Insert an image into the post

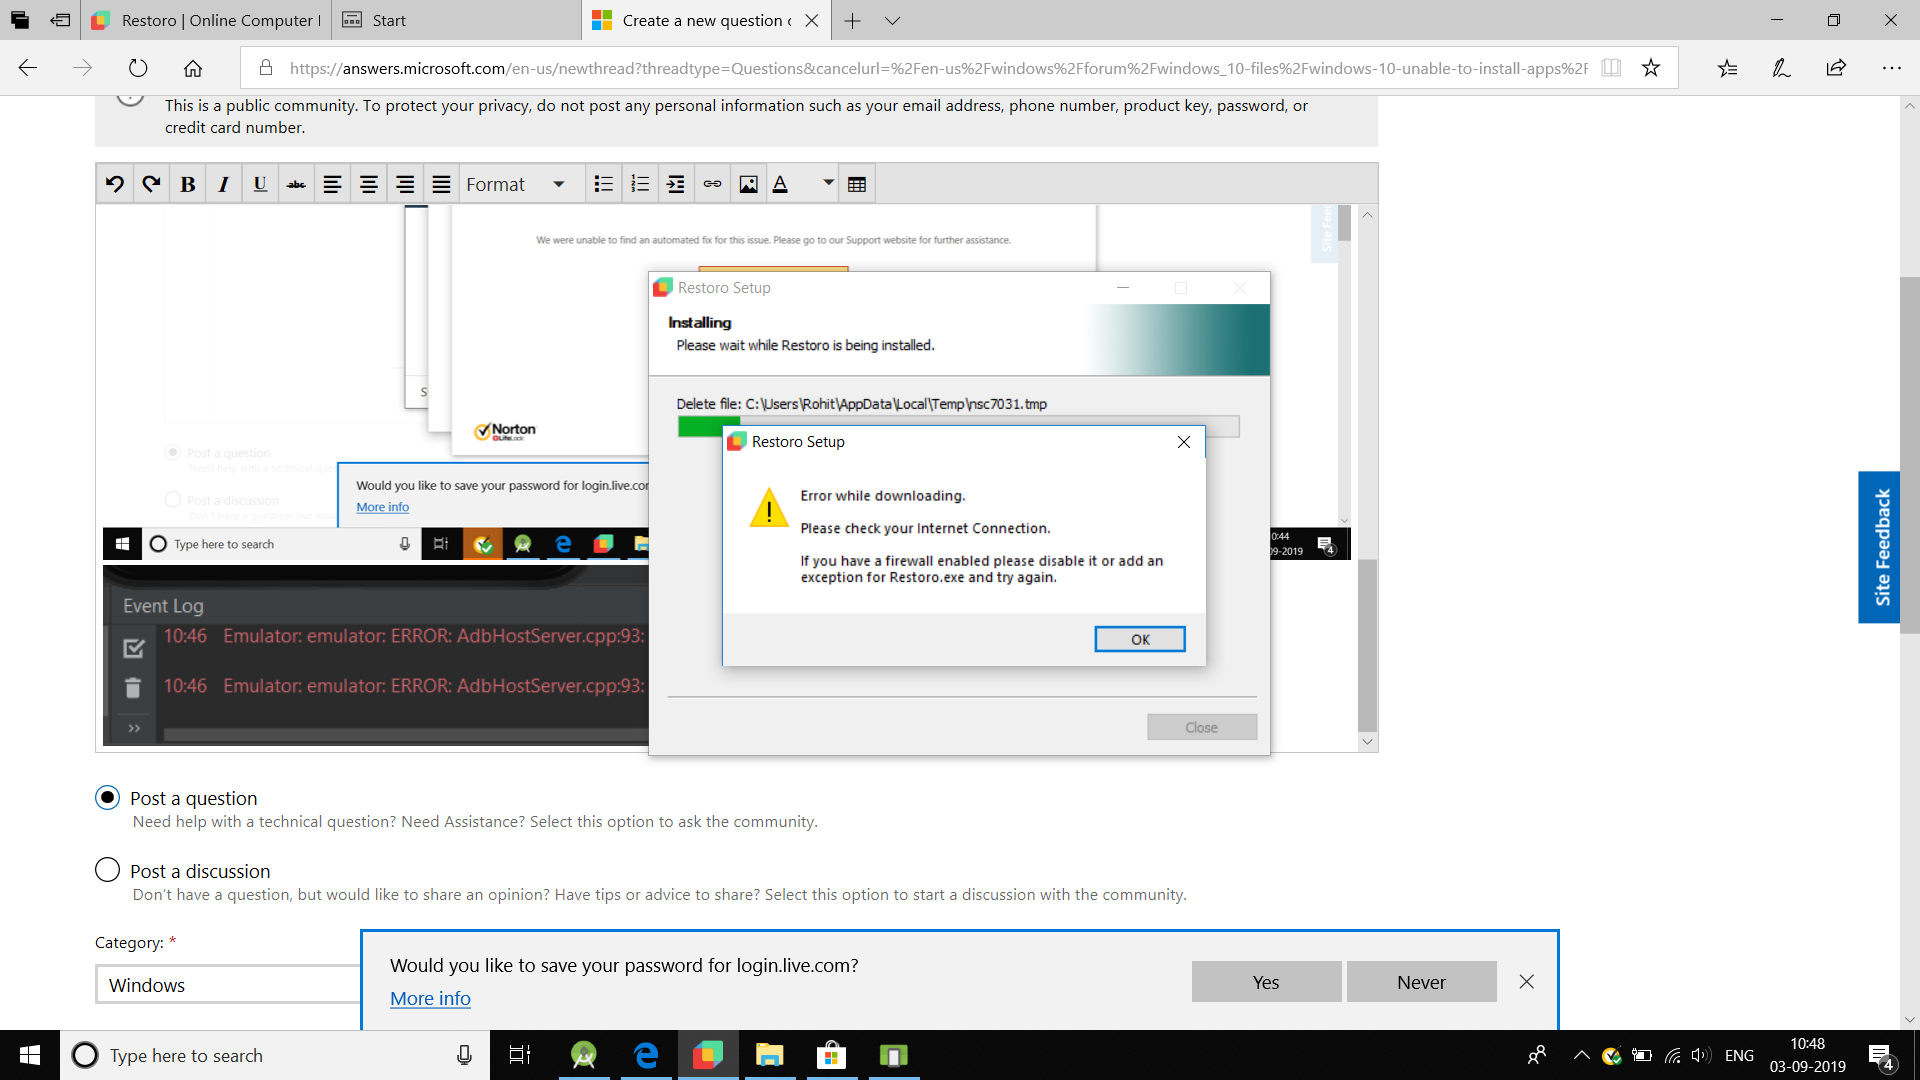click(x=748, y=184)
